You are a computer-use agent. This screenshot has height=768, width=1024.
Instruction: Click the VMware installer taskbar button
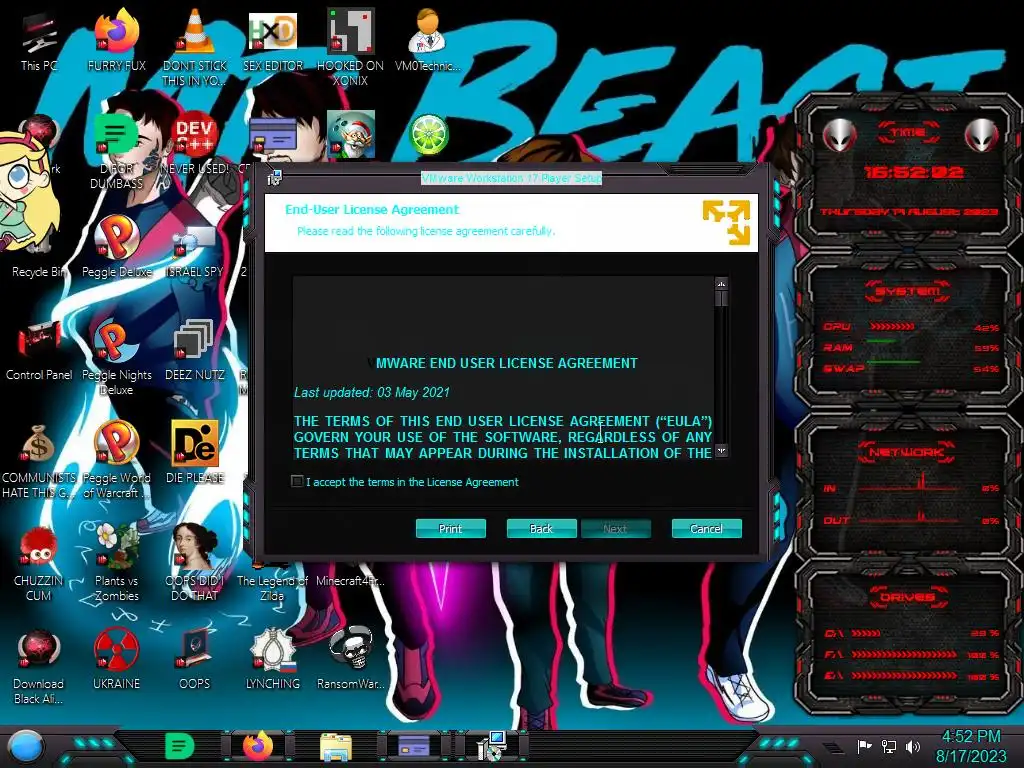pos(492,746)
